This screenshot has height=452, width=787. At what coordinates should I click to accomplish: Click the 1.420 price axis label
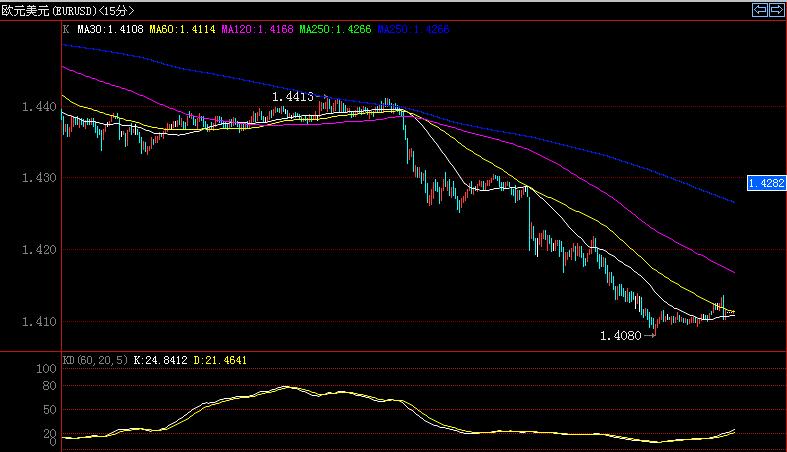coord(39,249)
